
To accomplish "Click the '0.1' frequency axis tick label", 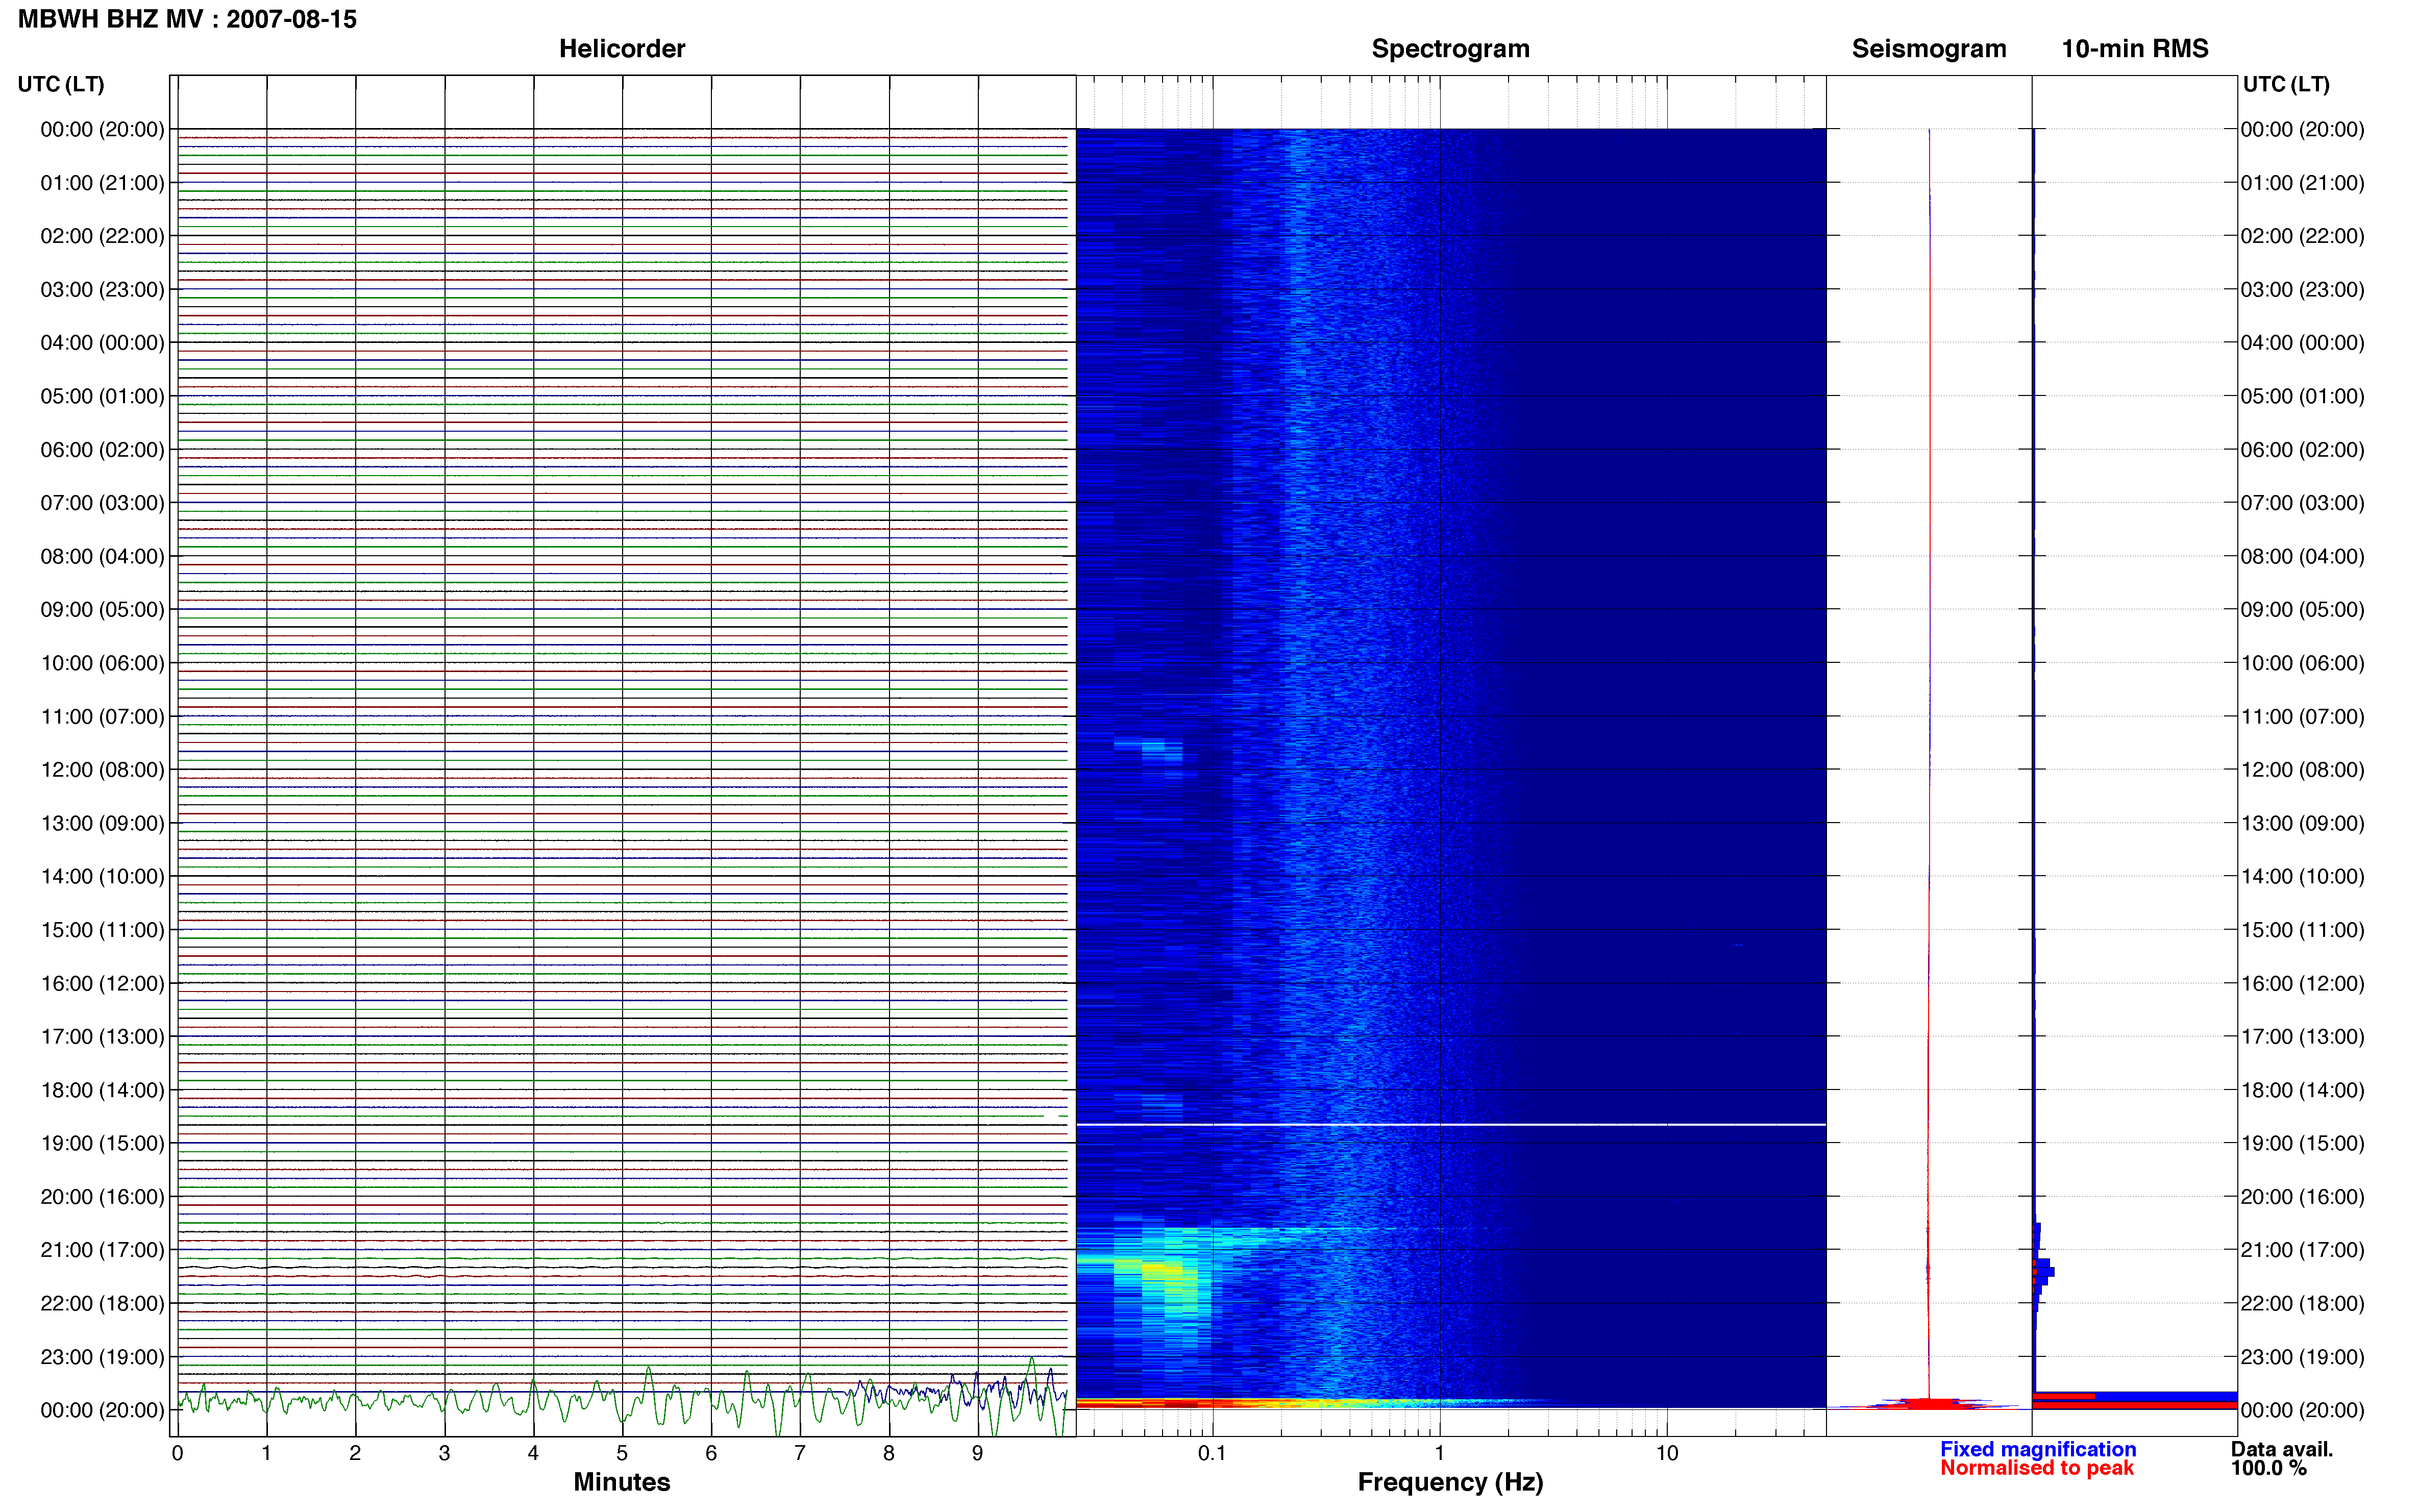I will click(x=1212, y=1453).
